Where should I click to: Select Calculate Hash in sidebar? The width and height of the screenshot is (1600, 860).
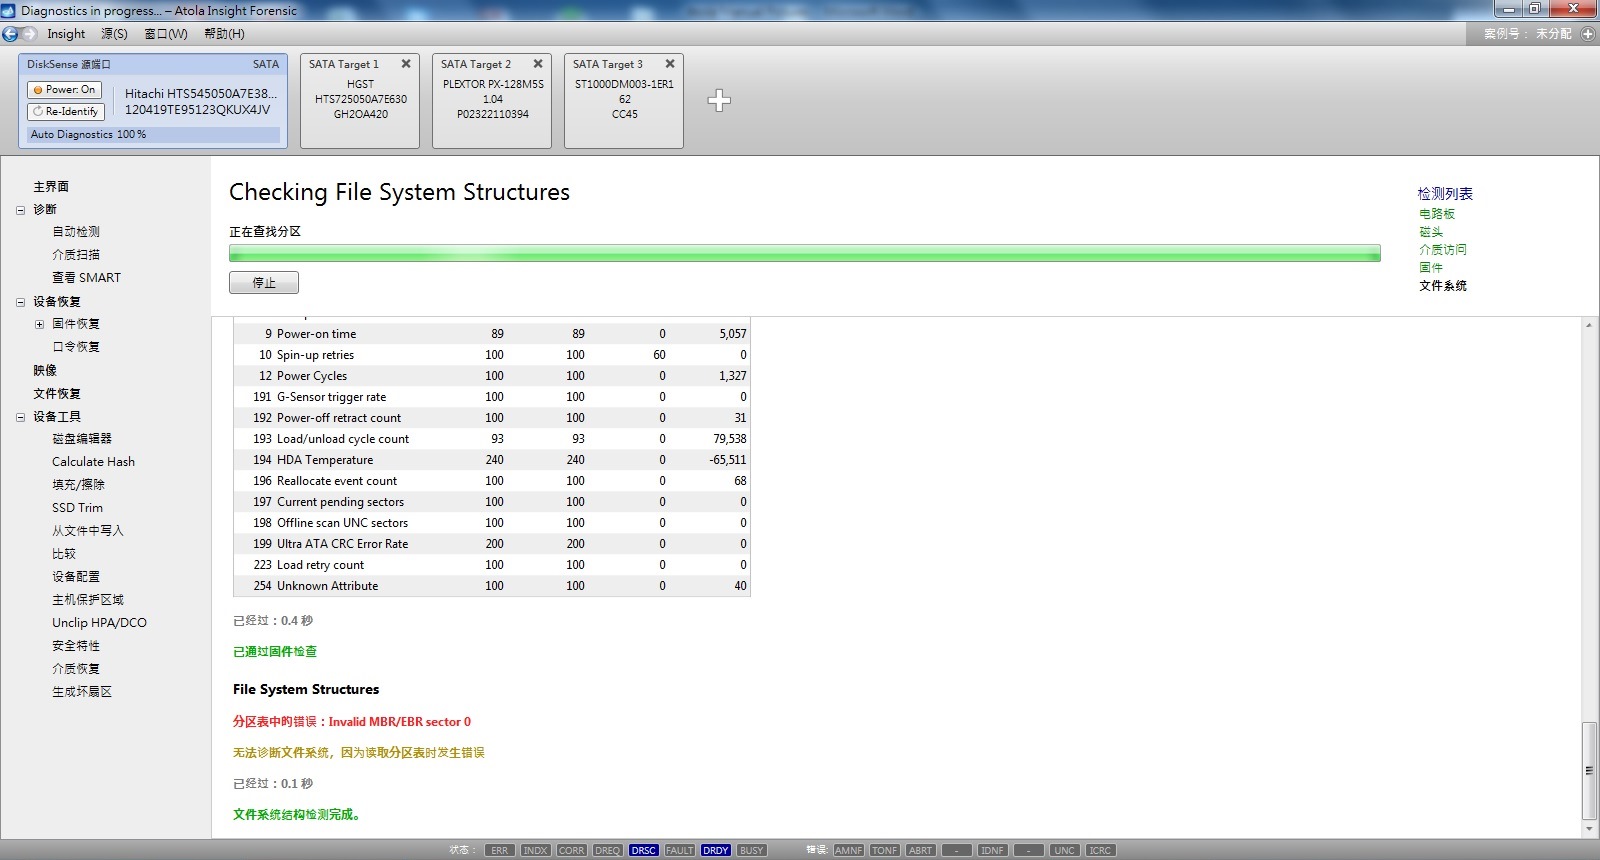(93, 462)
